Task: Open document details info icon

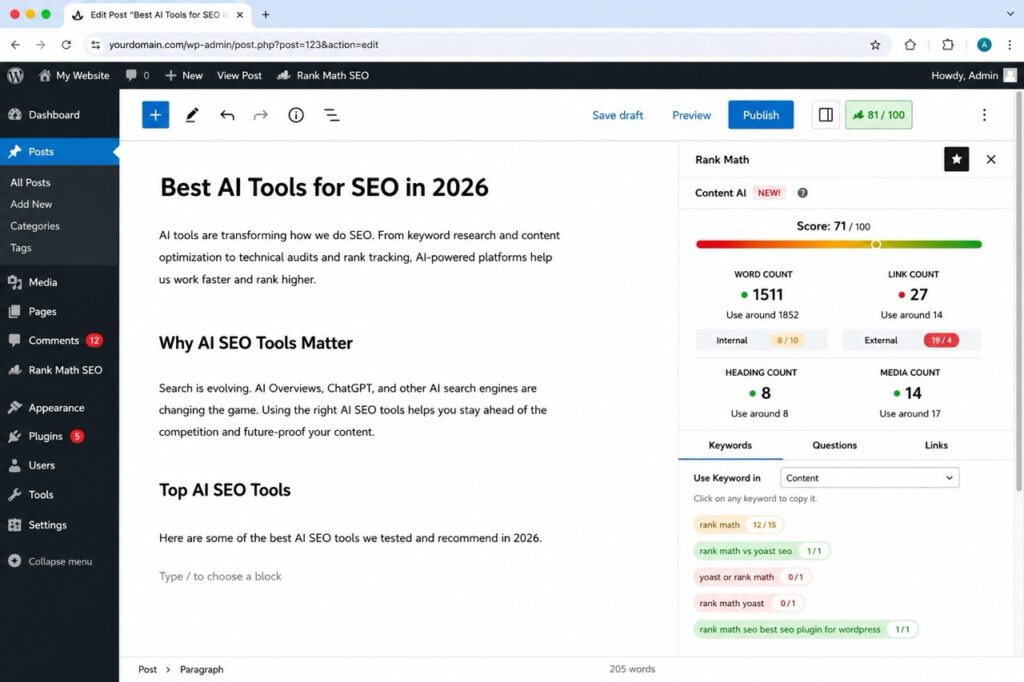Action: [296, 115]
